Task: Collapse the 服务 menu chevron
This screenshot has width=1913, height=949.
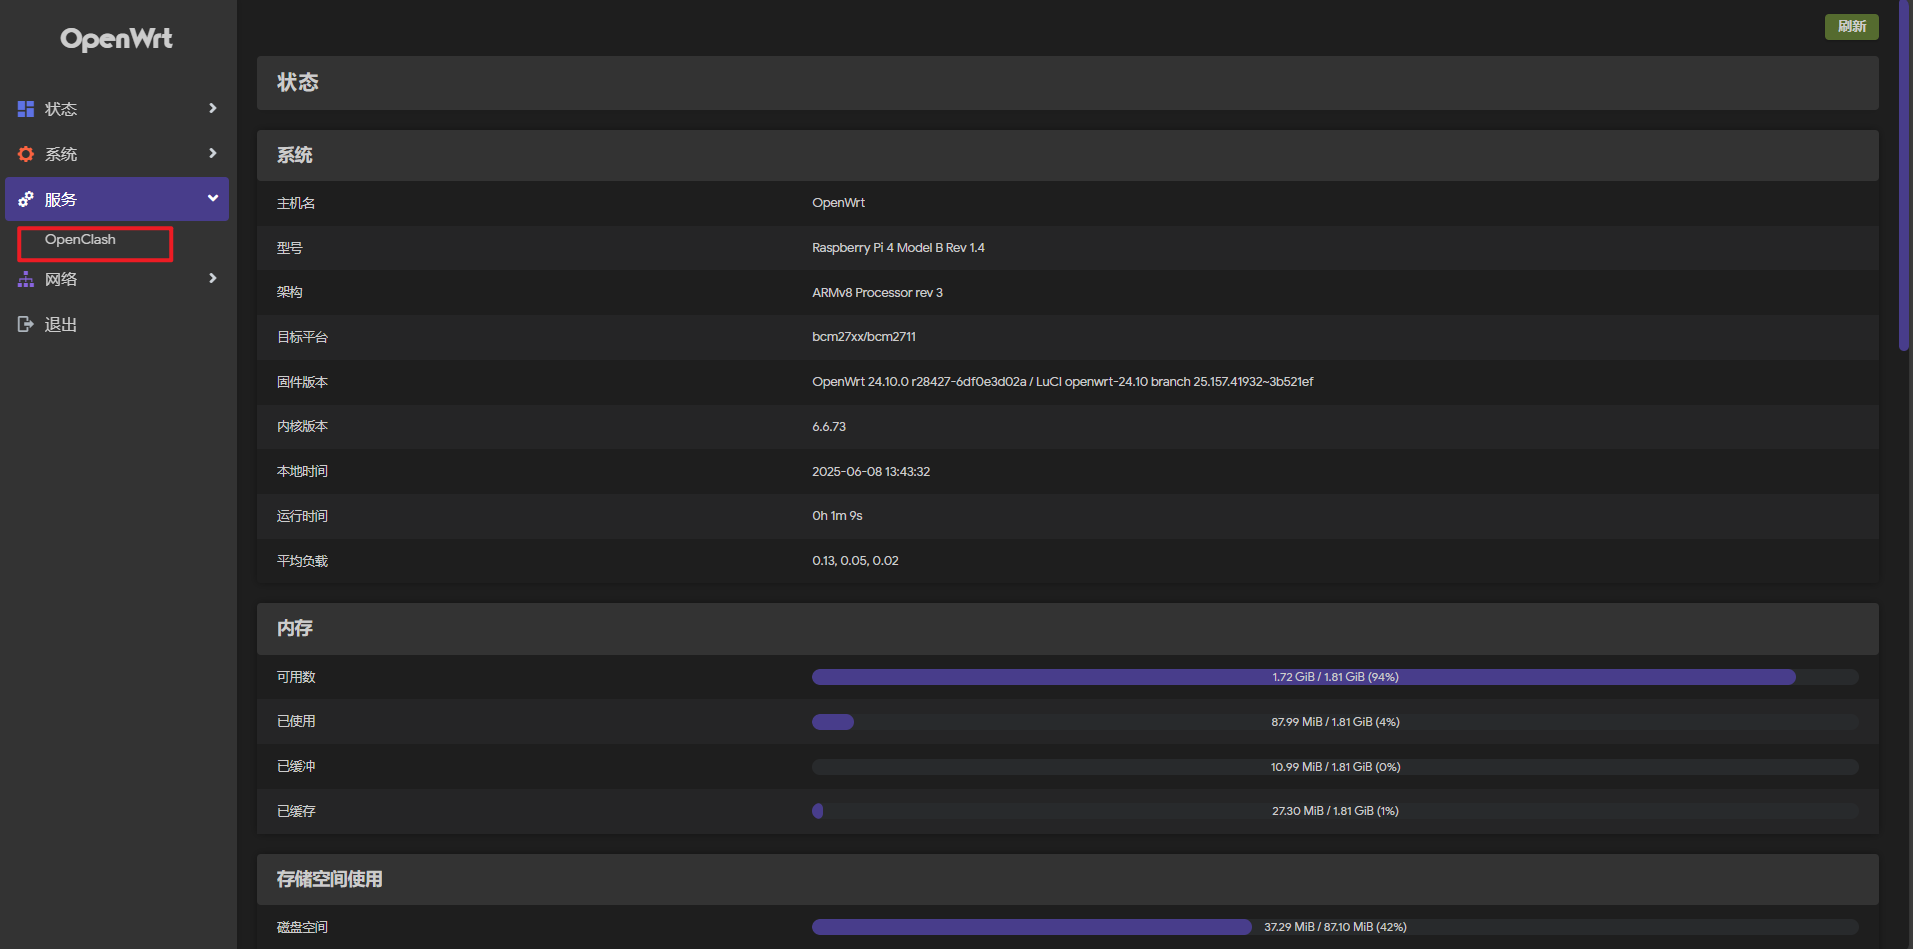Action: pyautogui.click(x=212, y=198)
